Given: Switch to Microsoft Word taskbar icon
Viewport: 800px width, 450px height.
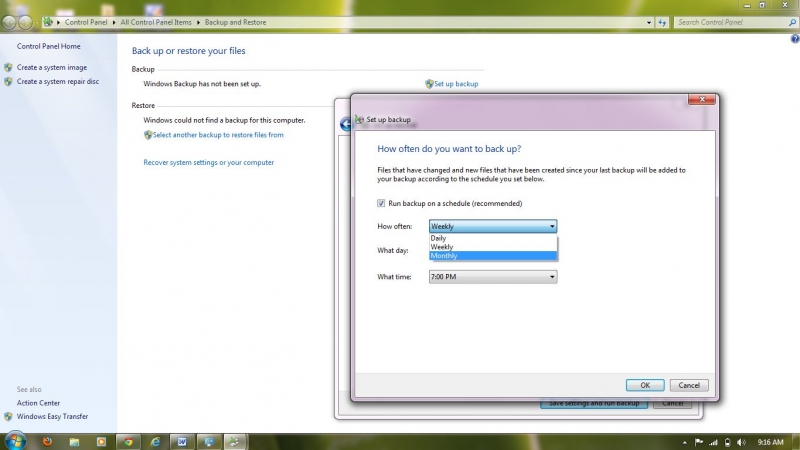Looking at the screenshot, I should click(x=182, y=441).
